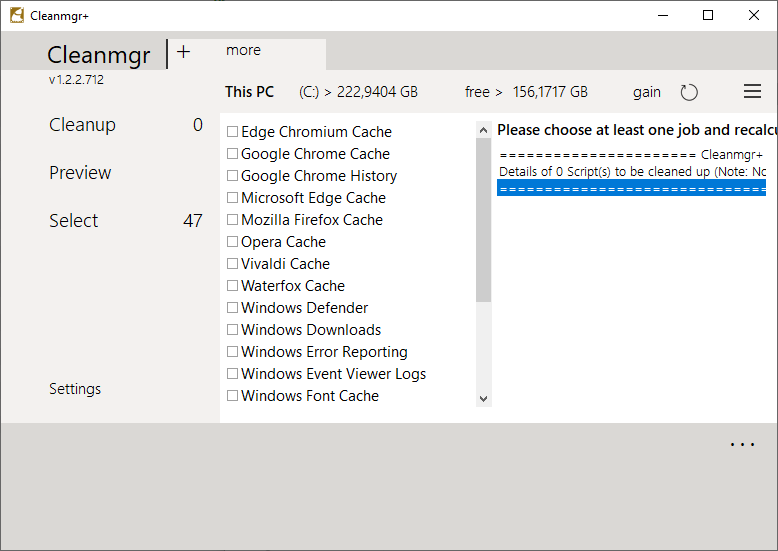The width and height of the screenshot is (778, 551).
Task: Click the gain label
Action: 647,92
